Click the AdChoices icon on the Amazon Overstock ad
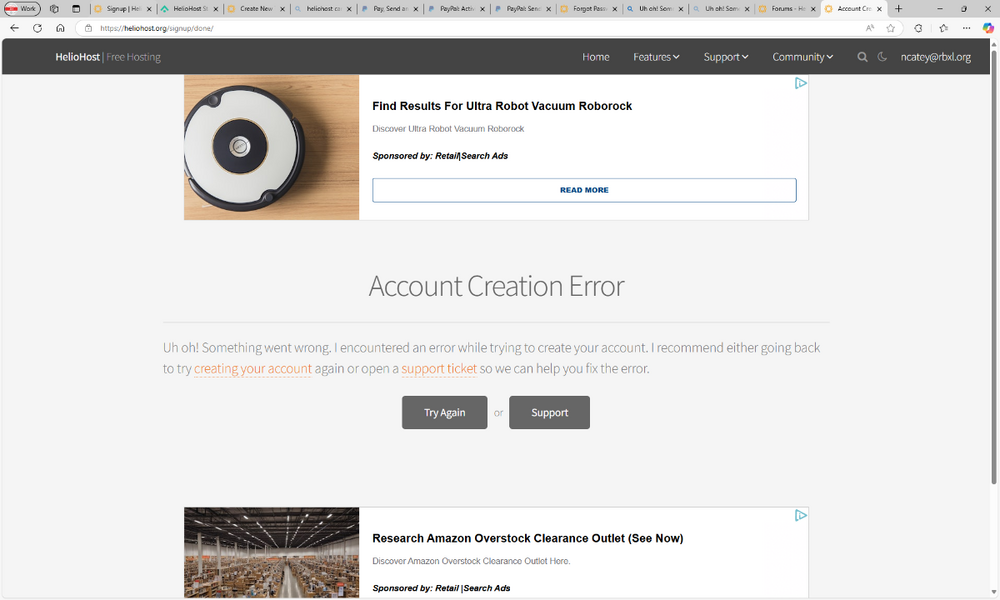The height and width of the screenshot is (600, 1000). (x=800, y=515)
